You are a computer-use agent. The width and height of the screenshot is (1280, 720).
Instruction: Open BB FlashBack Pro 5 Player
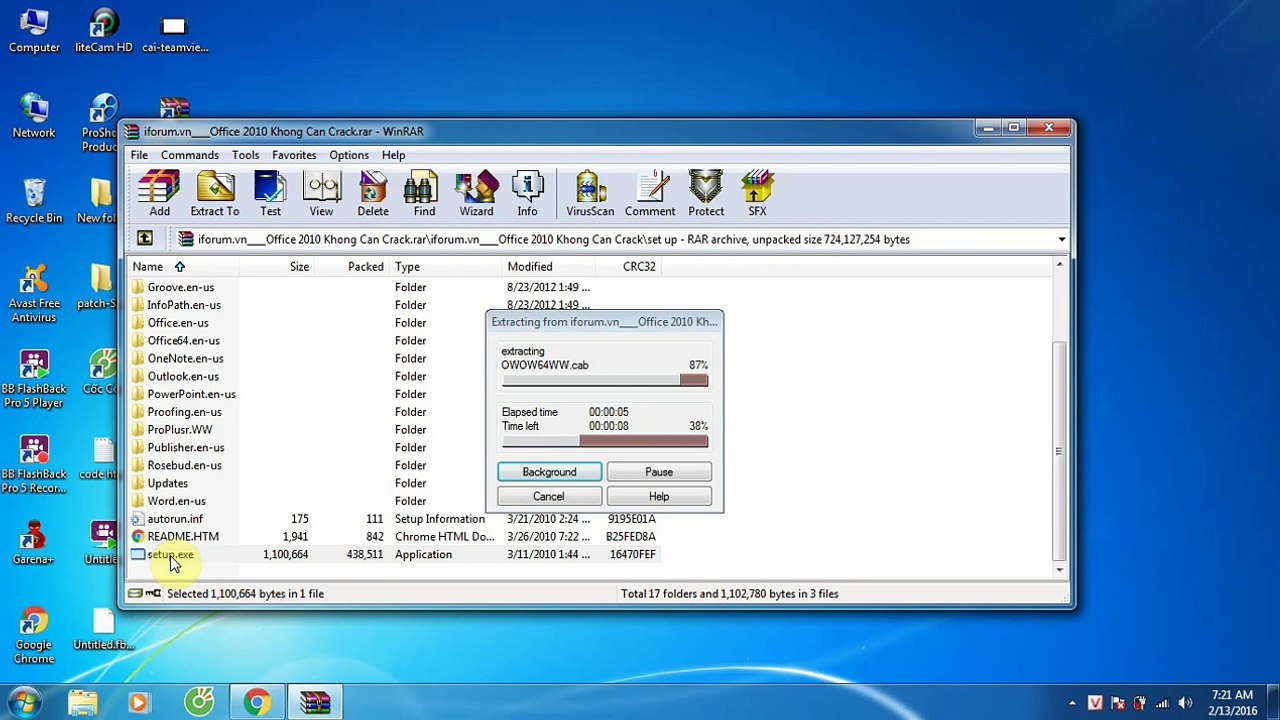coord(34,380)
